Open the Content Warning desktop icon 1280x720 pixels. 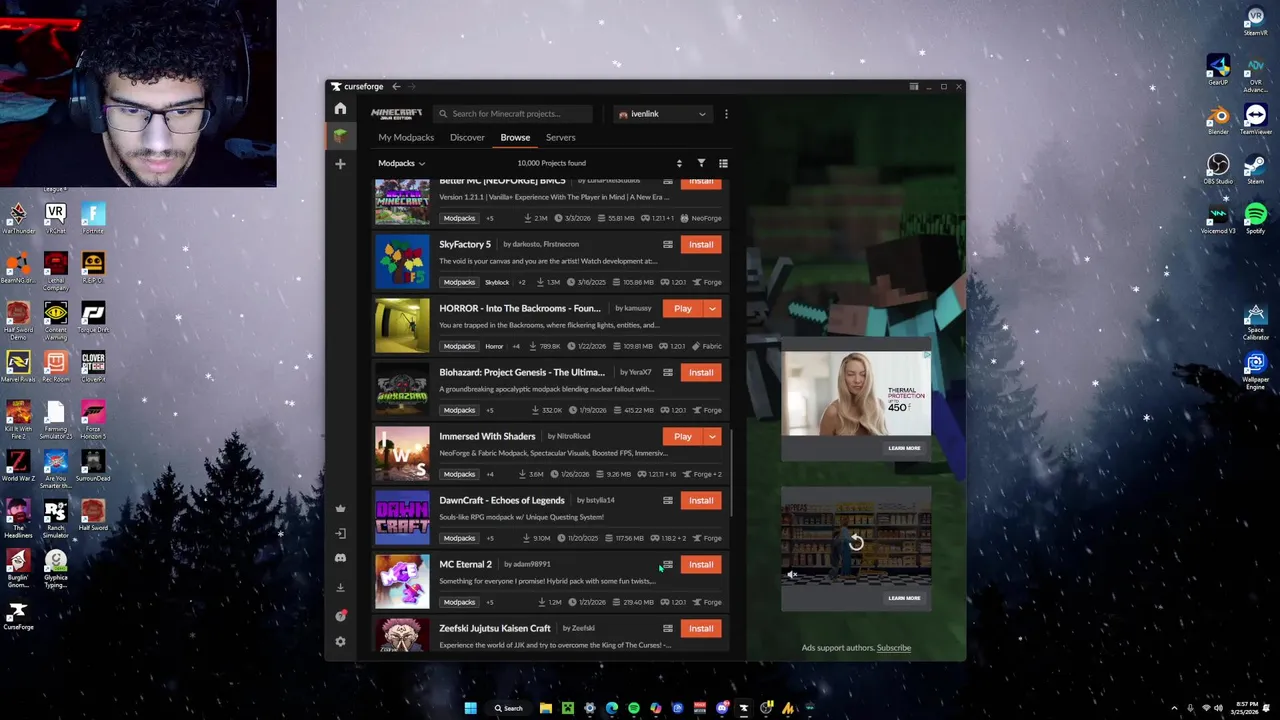tap(55, 319)
